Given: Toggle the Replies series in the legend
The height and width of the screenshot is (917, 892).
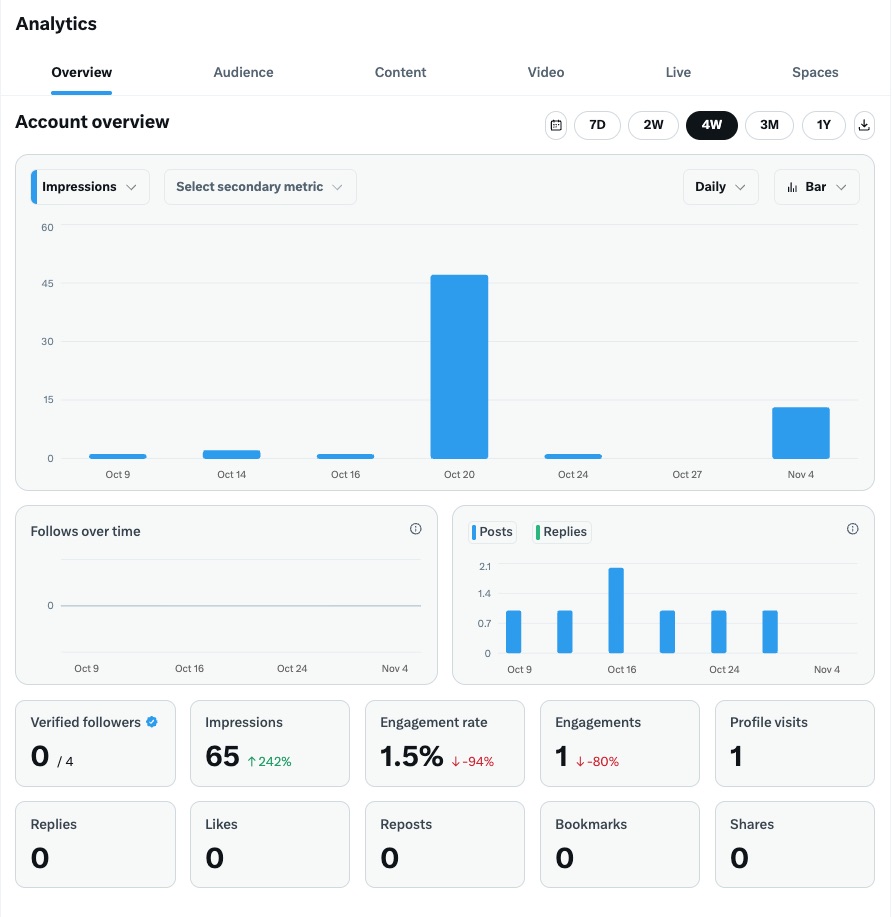Looking at the screenshot, I should coord(562,532).
